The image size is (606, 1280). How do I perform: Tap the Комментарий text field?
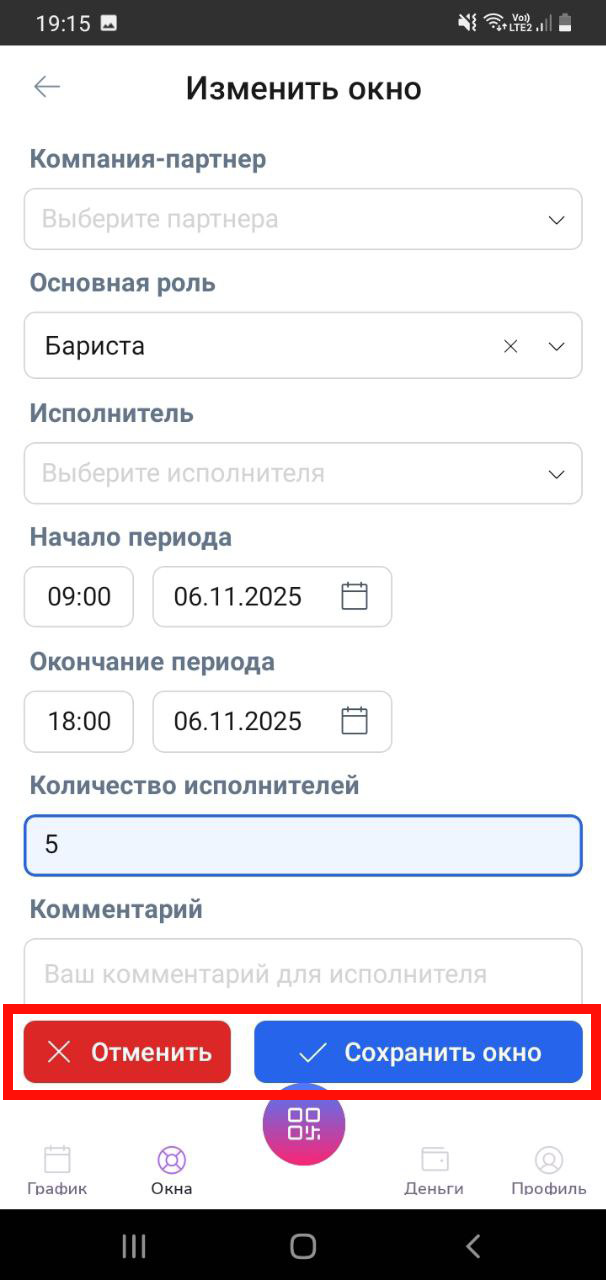(303, 972)
